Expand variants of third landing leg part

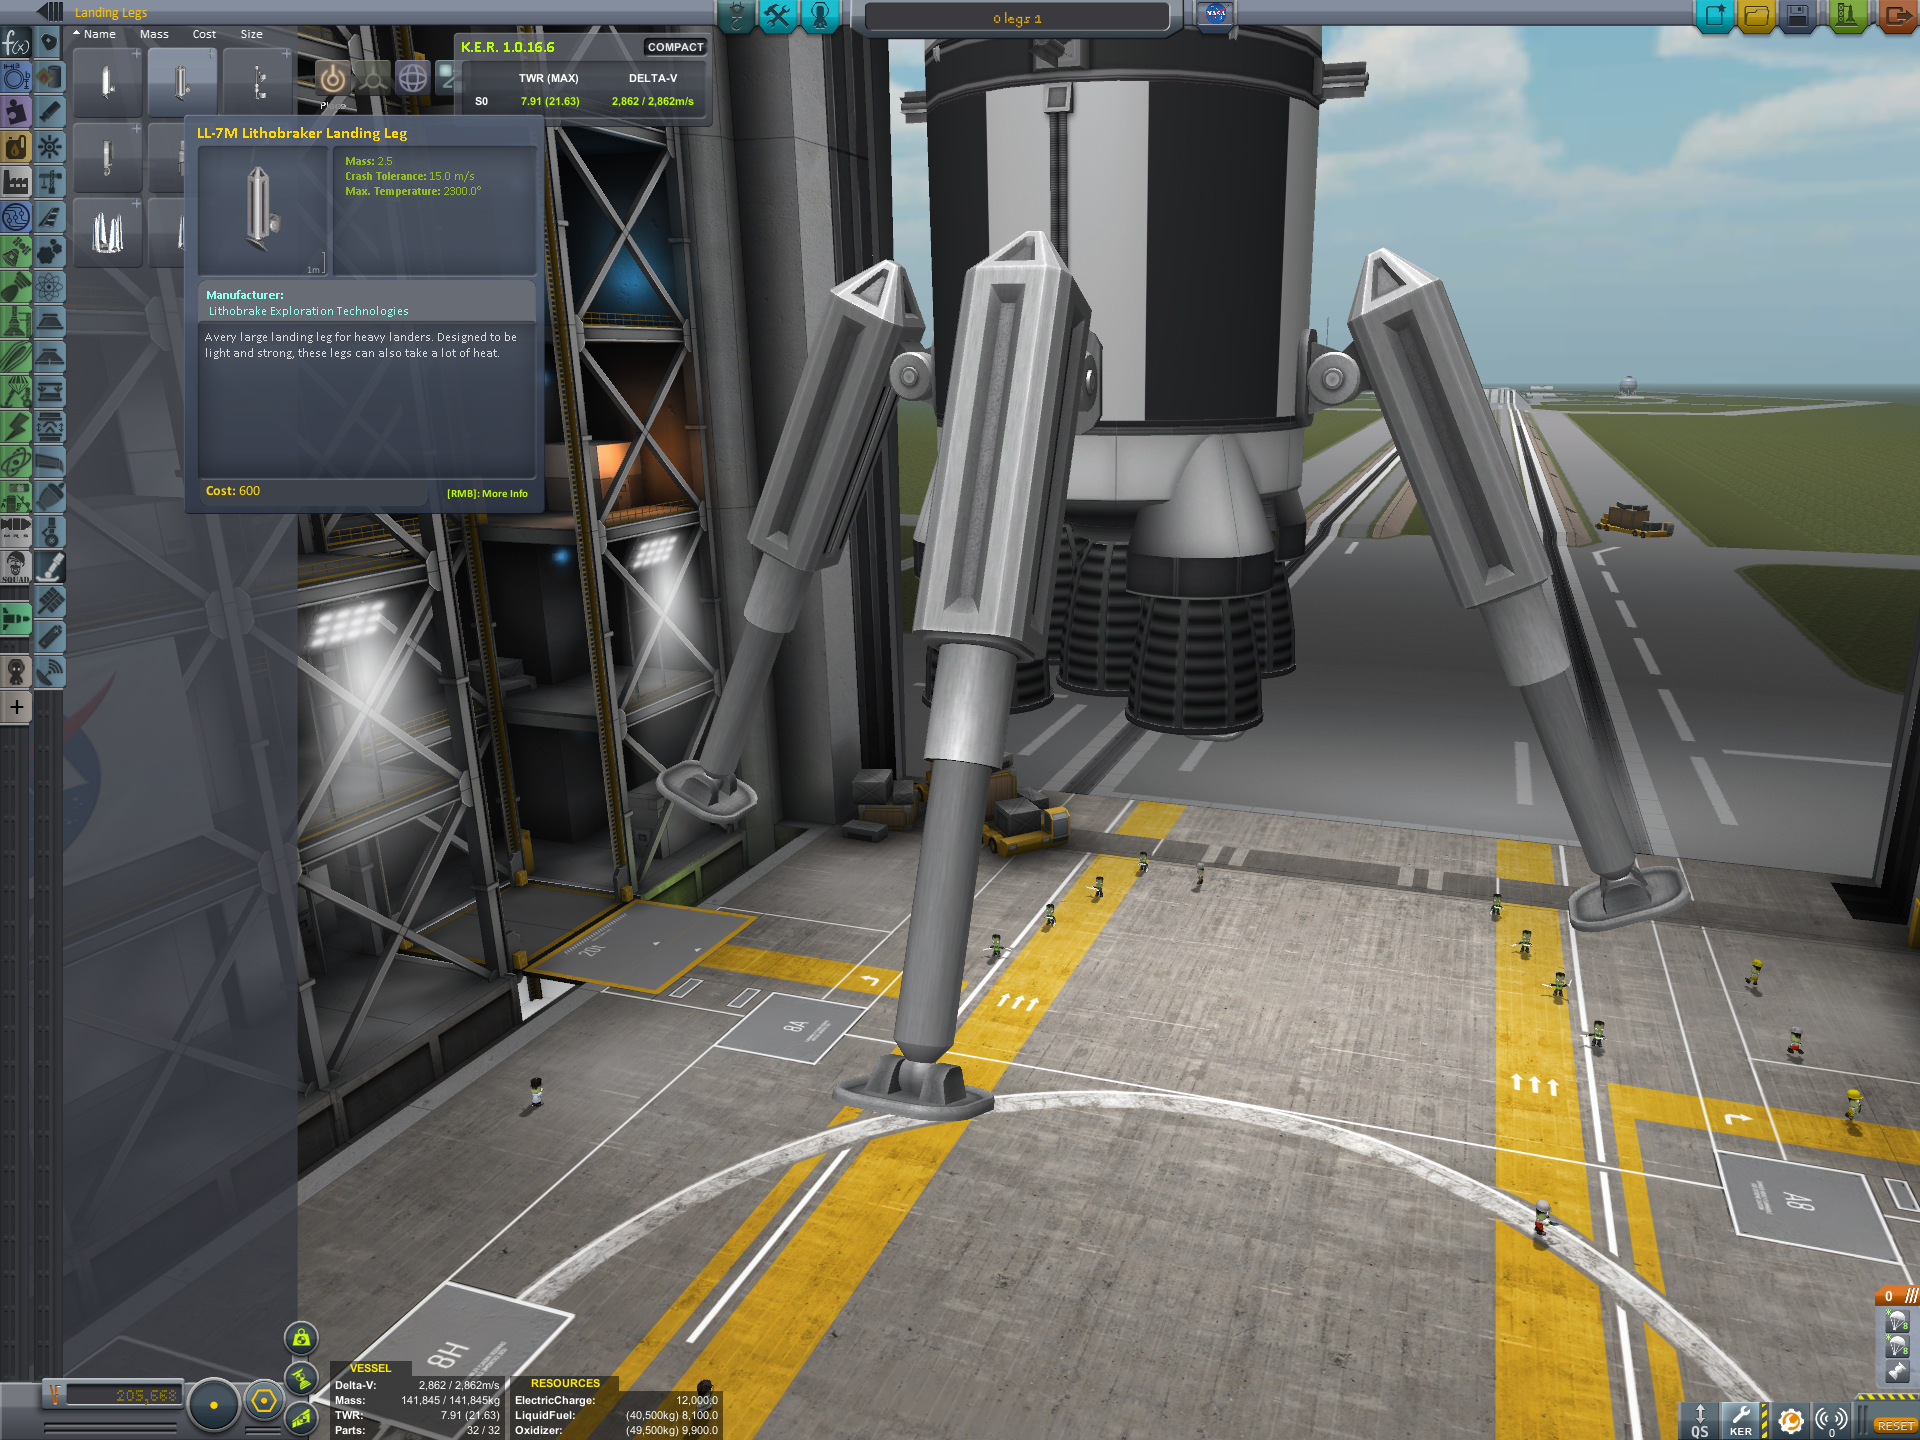pyautogui.click(x=286, y=54)
